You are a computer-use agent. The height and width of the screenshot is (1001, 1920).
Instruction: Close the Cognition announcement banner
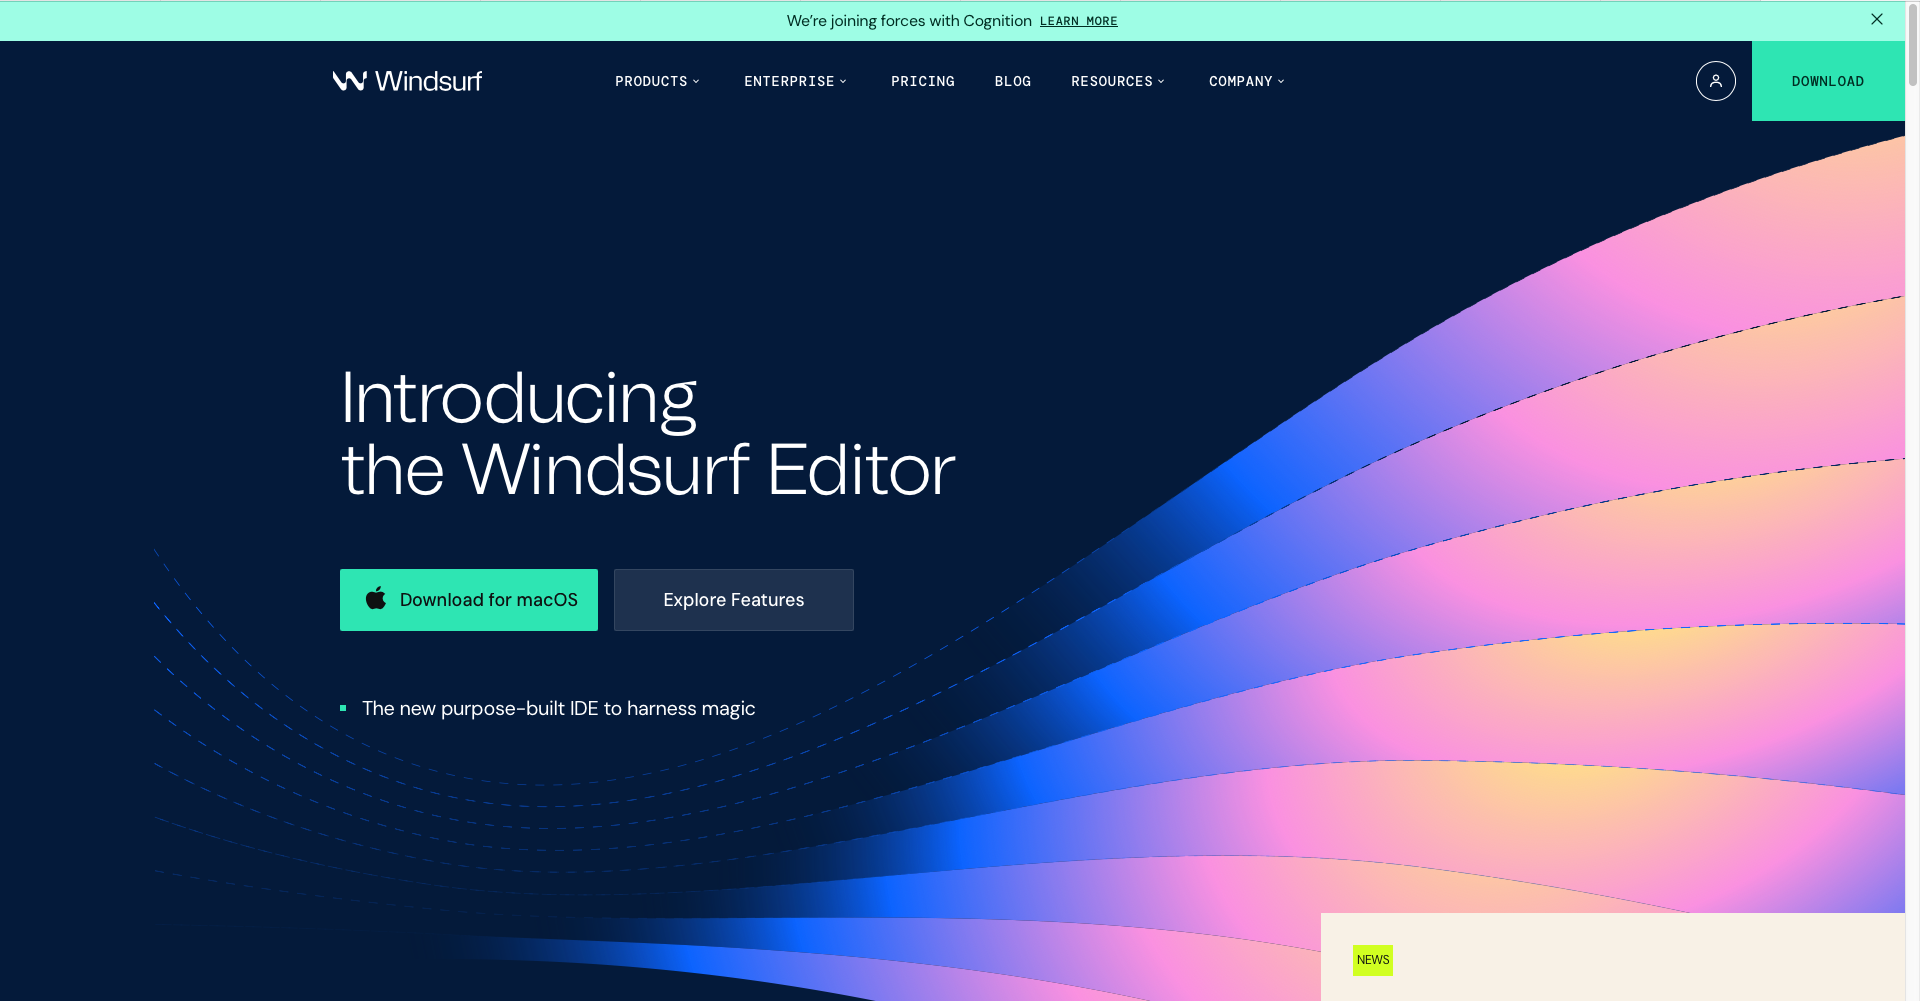(1876, 19)
